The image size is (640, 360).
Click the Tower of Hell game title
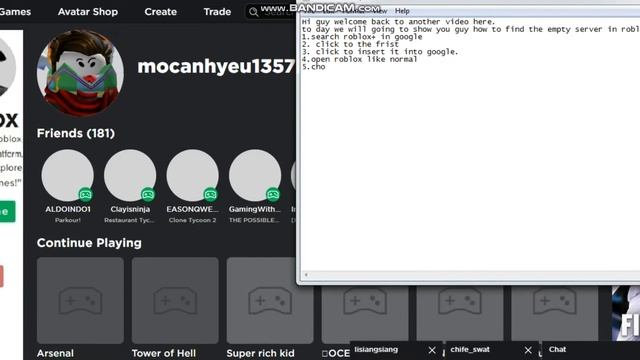pyautogui.click(x=164, y=353)
